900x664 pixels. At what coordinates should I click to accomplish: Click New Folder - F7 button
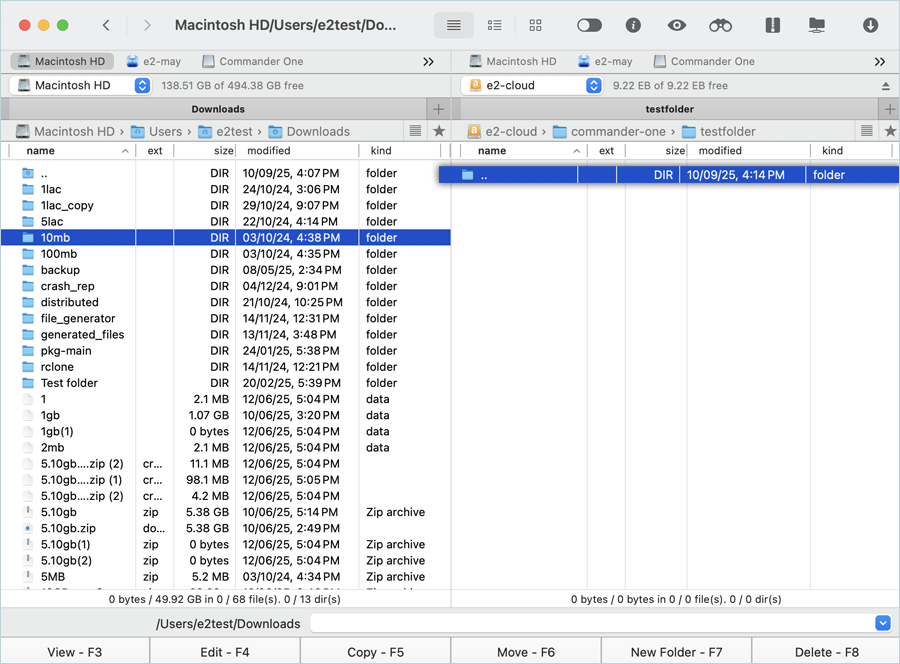[x=677, y=652]
